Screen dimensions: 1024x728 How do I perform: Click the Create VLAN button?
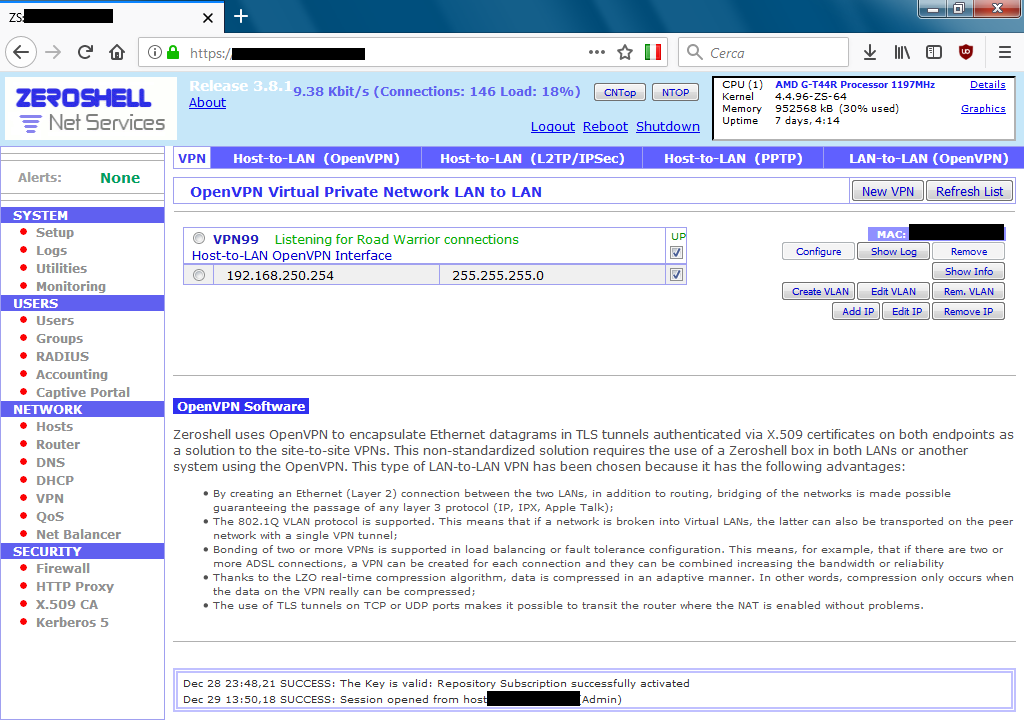click(820, 291)
